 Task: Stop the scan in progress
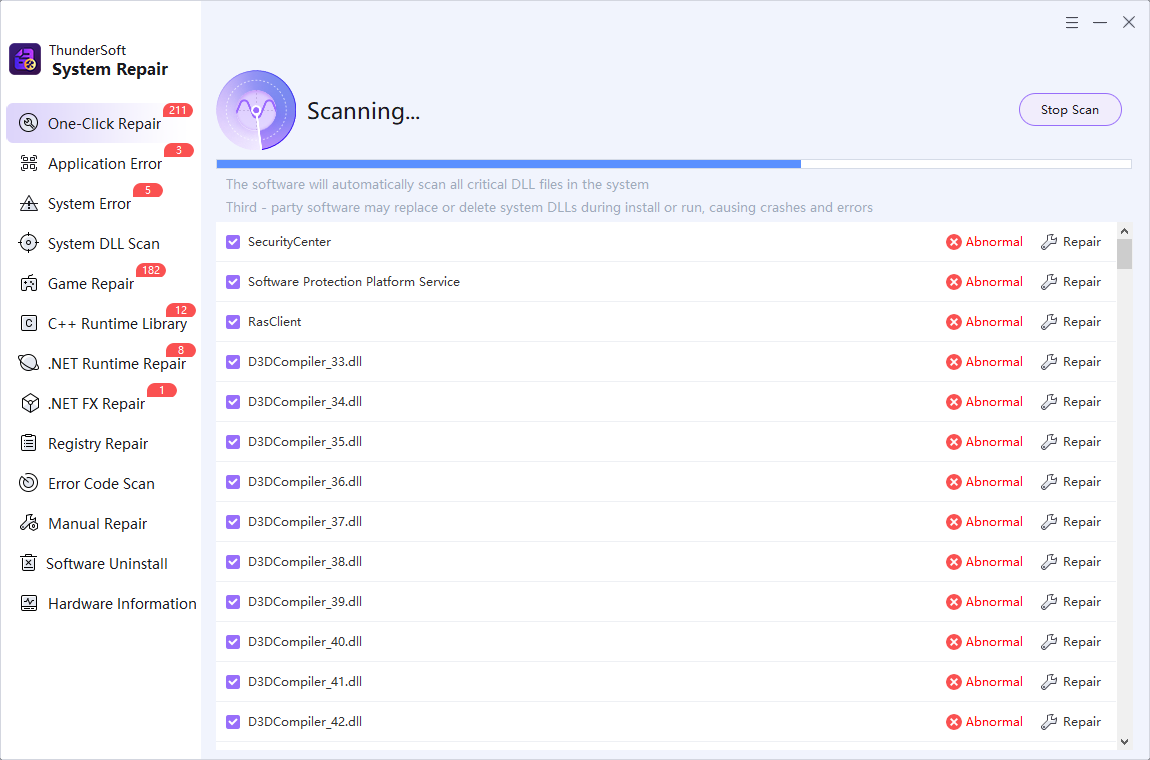pos(1069,110)
